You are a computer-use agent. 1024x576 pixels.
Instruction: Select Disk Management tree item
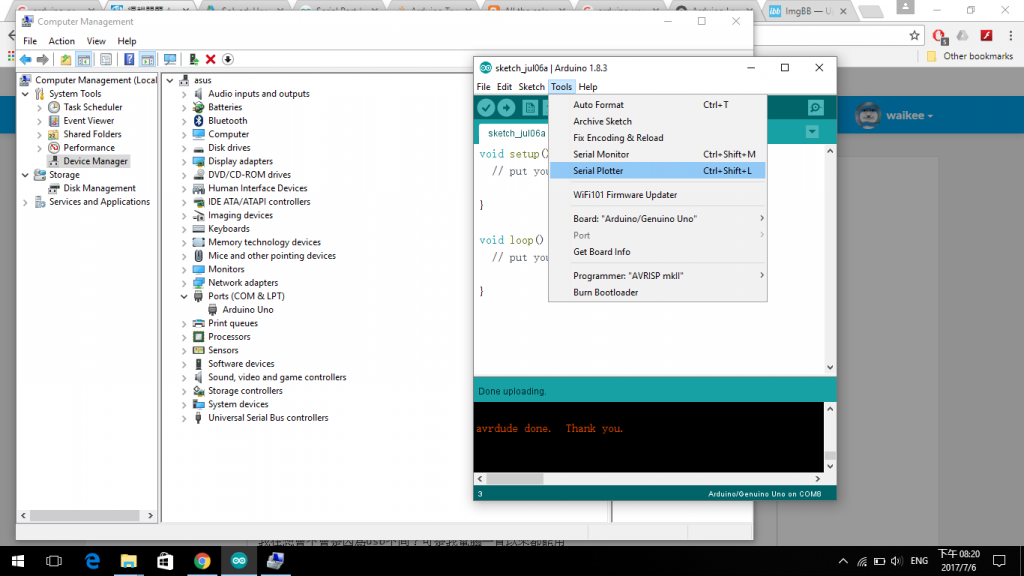tap(99, 188)
